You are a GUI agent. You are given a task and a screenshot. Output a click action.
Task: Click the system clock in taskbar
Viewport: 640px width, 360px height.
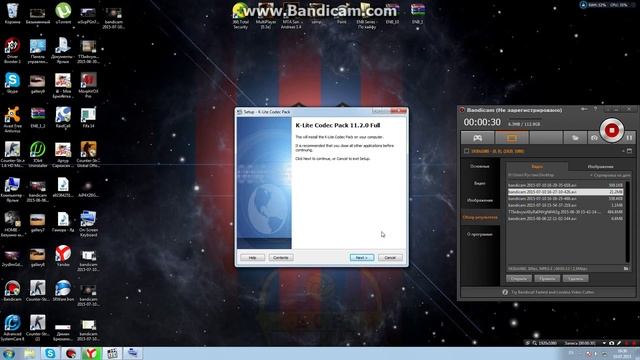pyautogui.click(x=622, y=353)
